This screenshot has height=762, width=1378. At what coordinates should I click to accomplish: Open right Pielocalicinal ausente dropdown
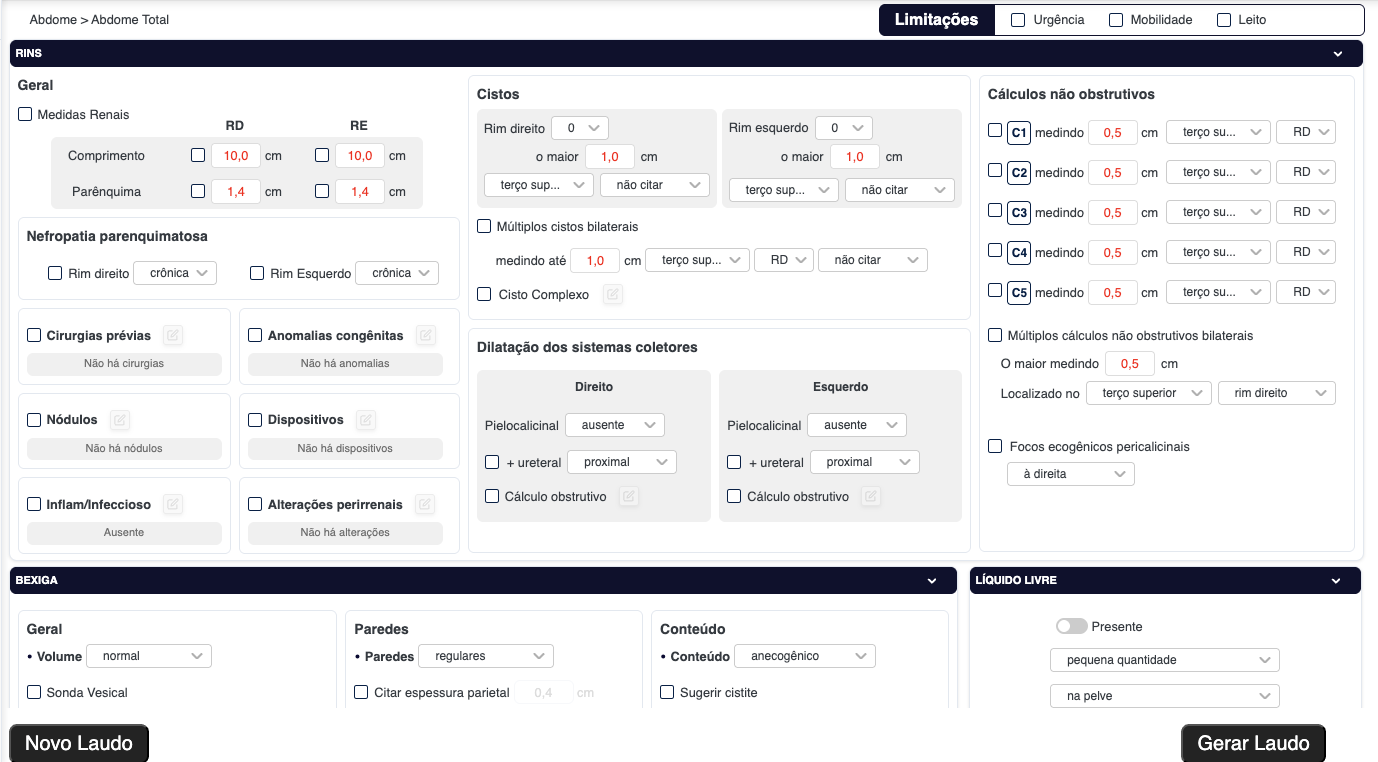614,425
